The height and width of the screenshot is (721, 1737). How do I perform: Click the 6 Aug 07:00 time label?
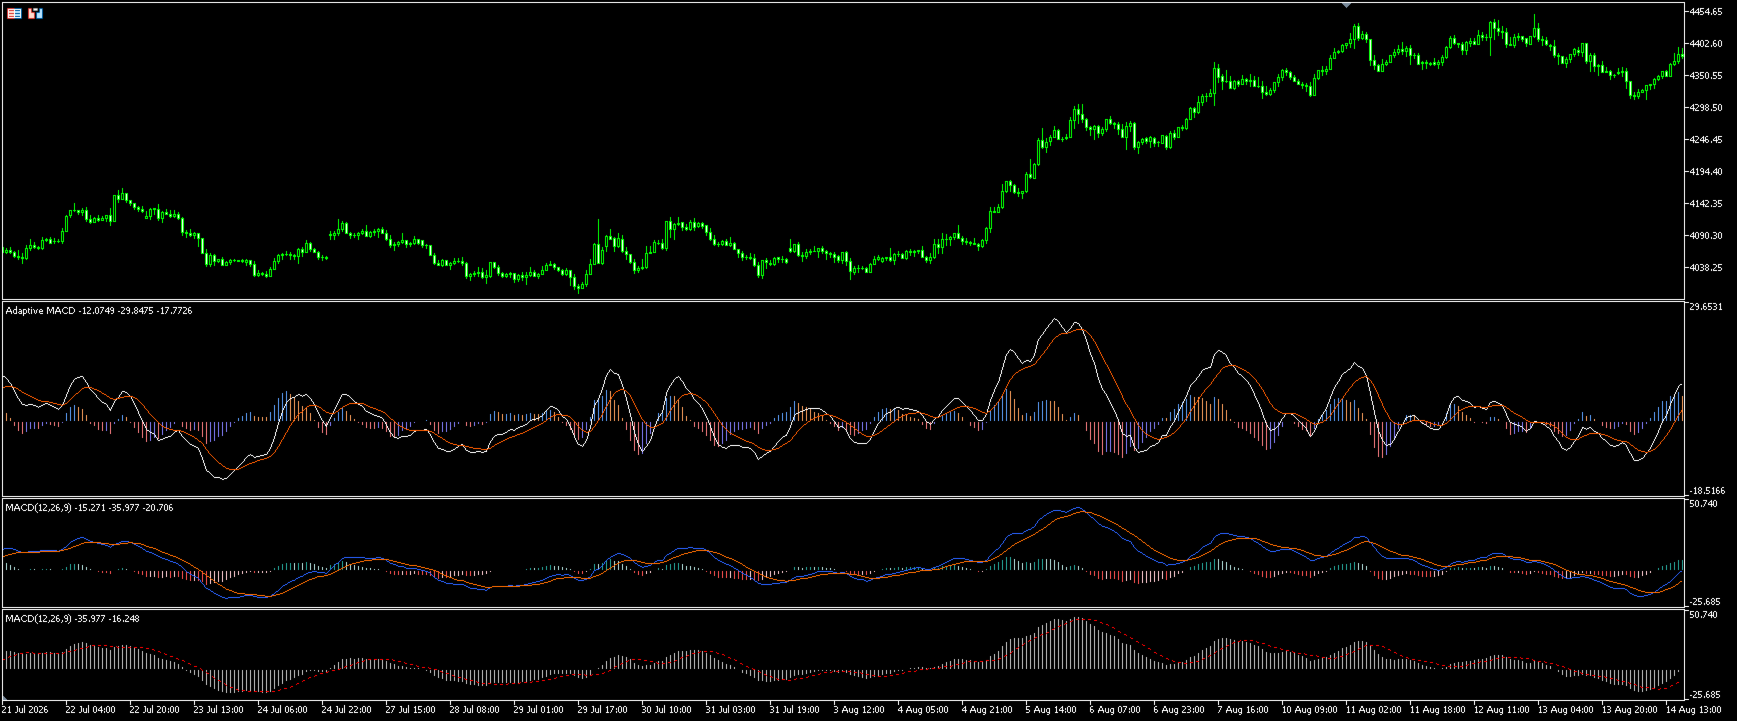click(1114, 710)
